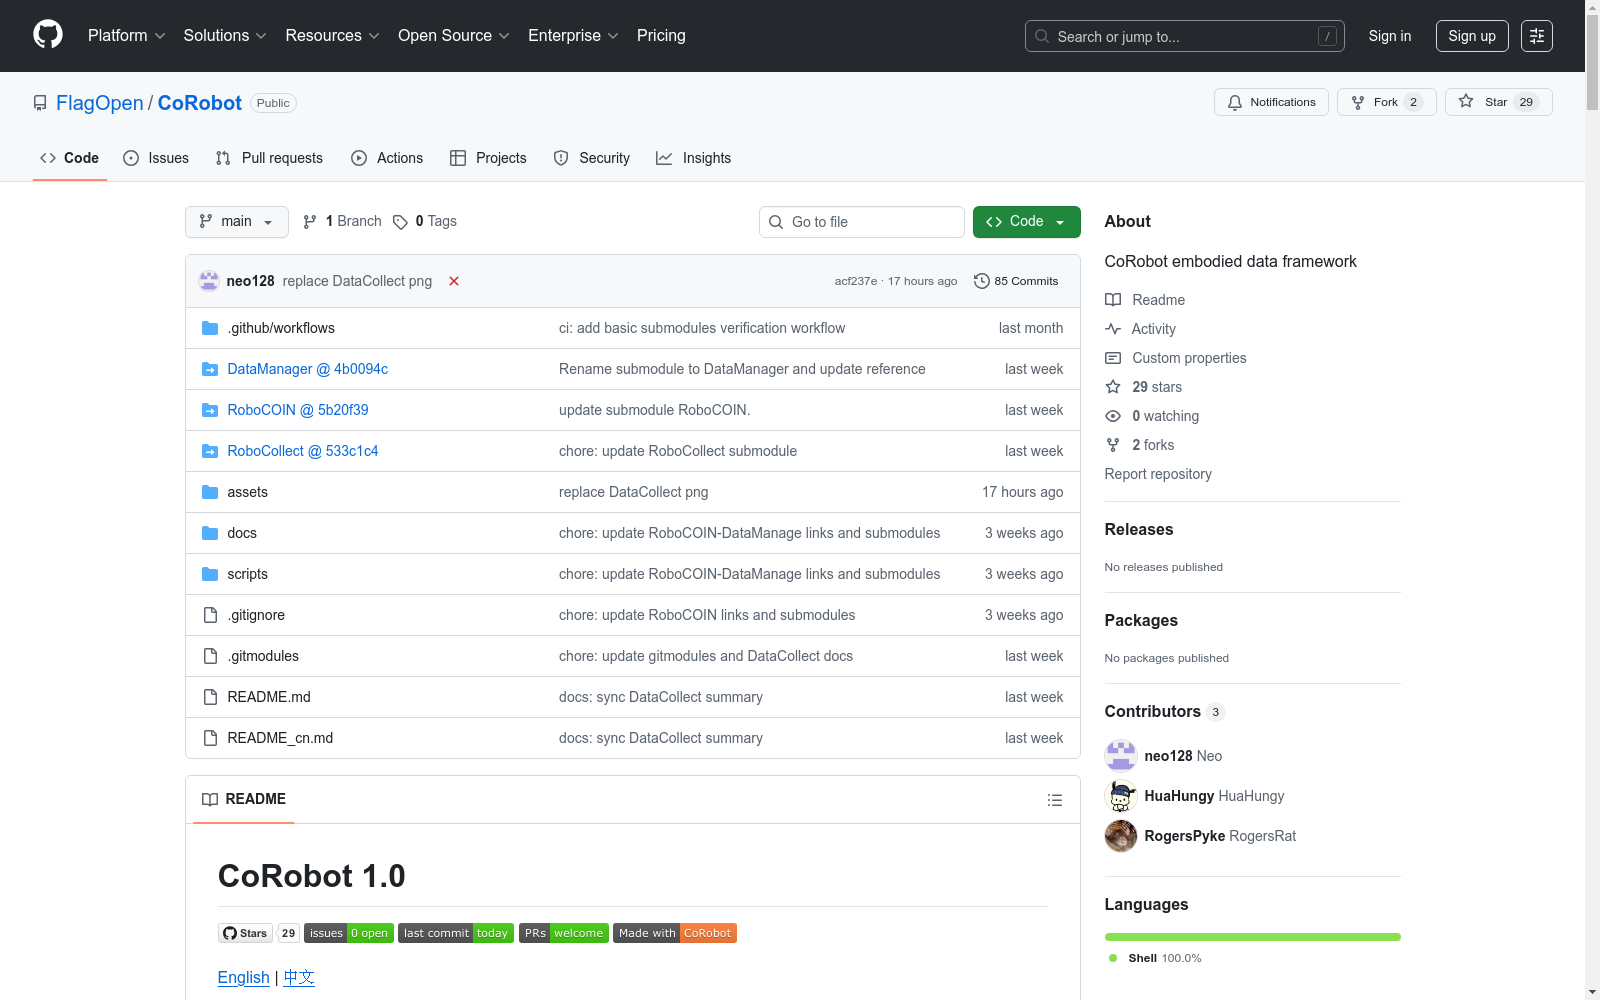
Task: Focus the Search or jump to field
Action: coord(1185,36)
